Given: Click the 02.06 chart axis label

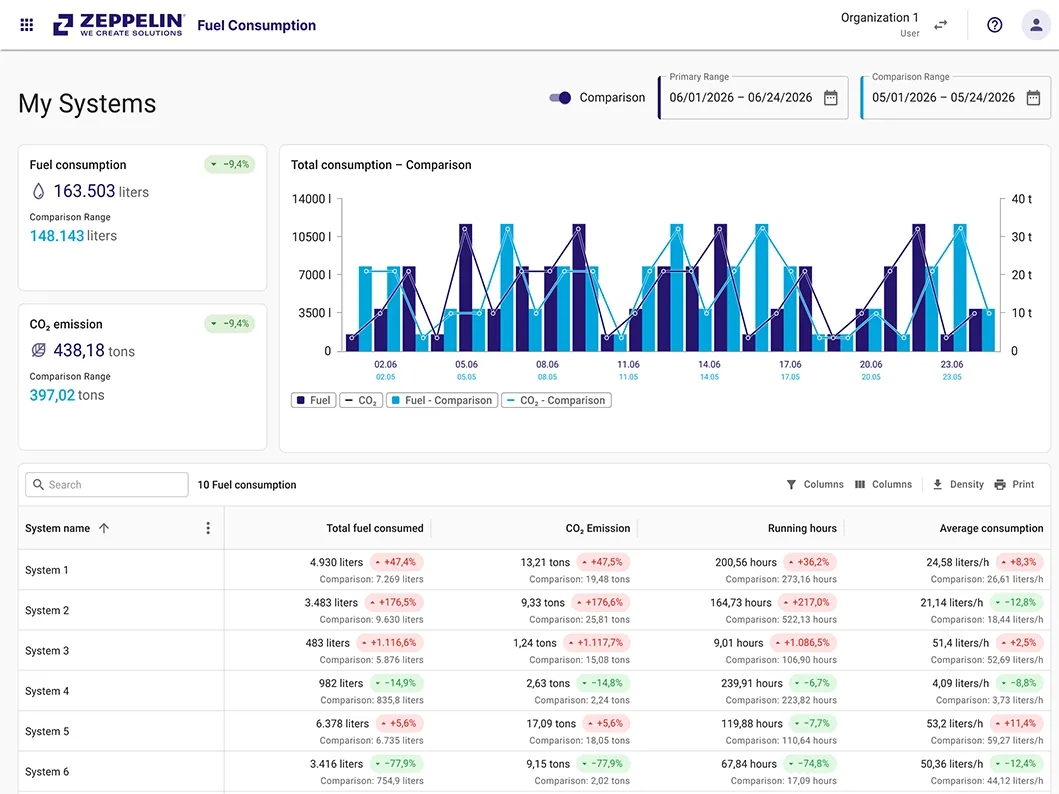Looking at the screenshot, I should (386, 364).
